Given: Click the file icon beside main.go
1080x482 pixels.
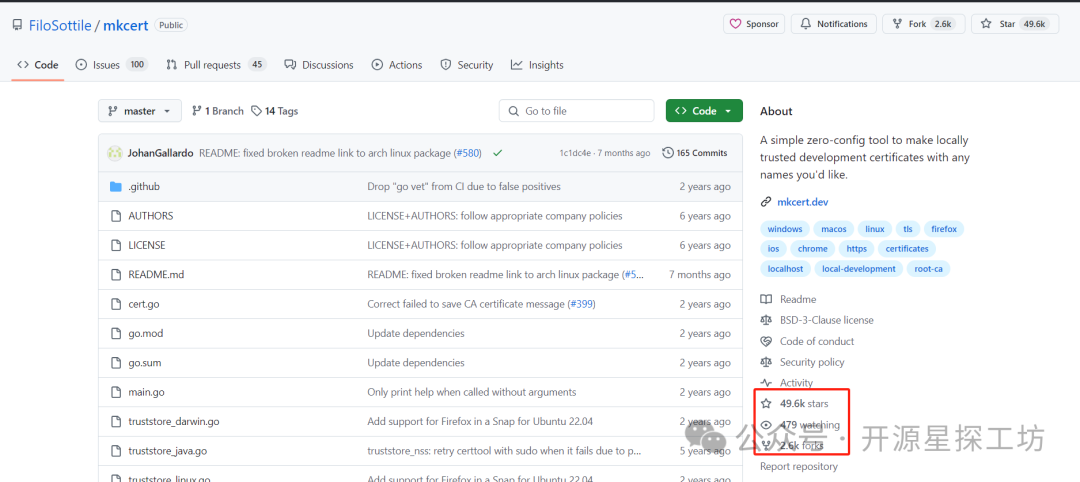Looking at the screenshot, I should 116,392.
